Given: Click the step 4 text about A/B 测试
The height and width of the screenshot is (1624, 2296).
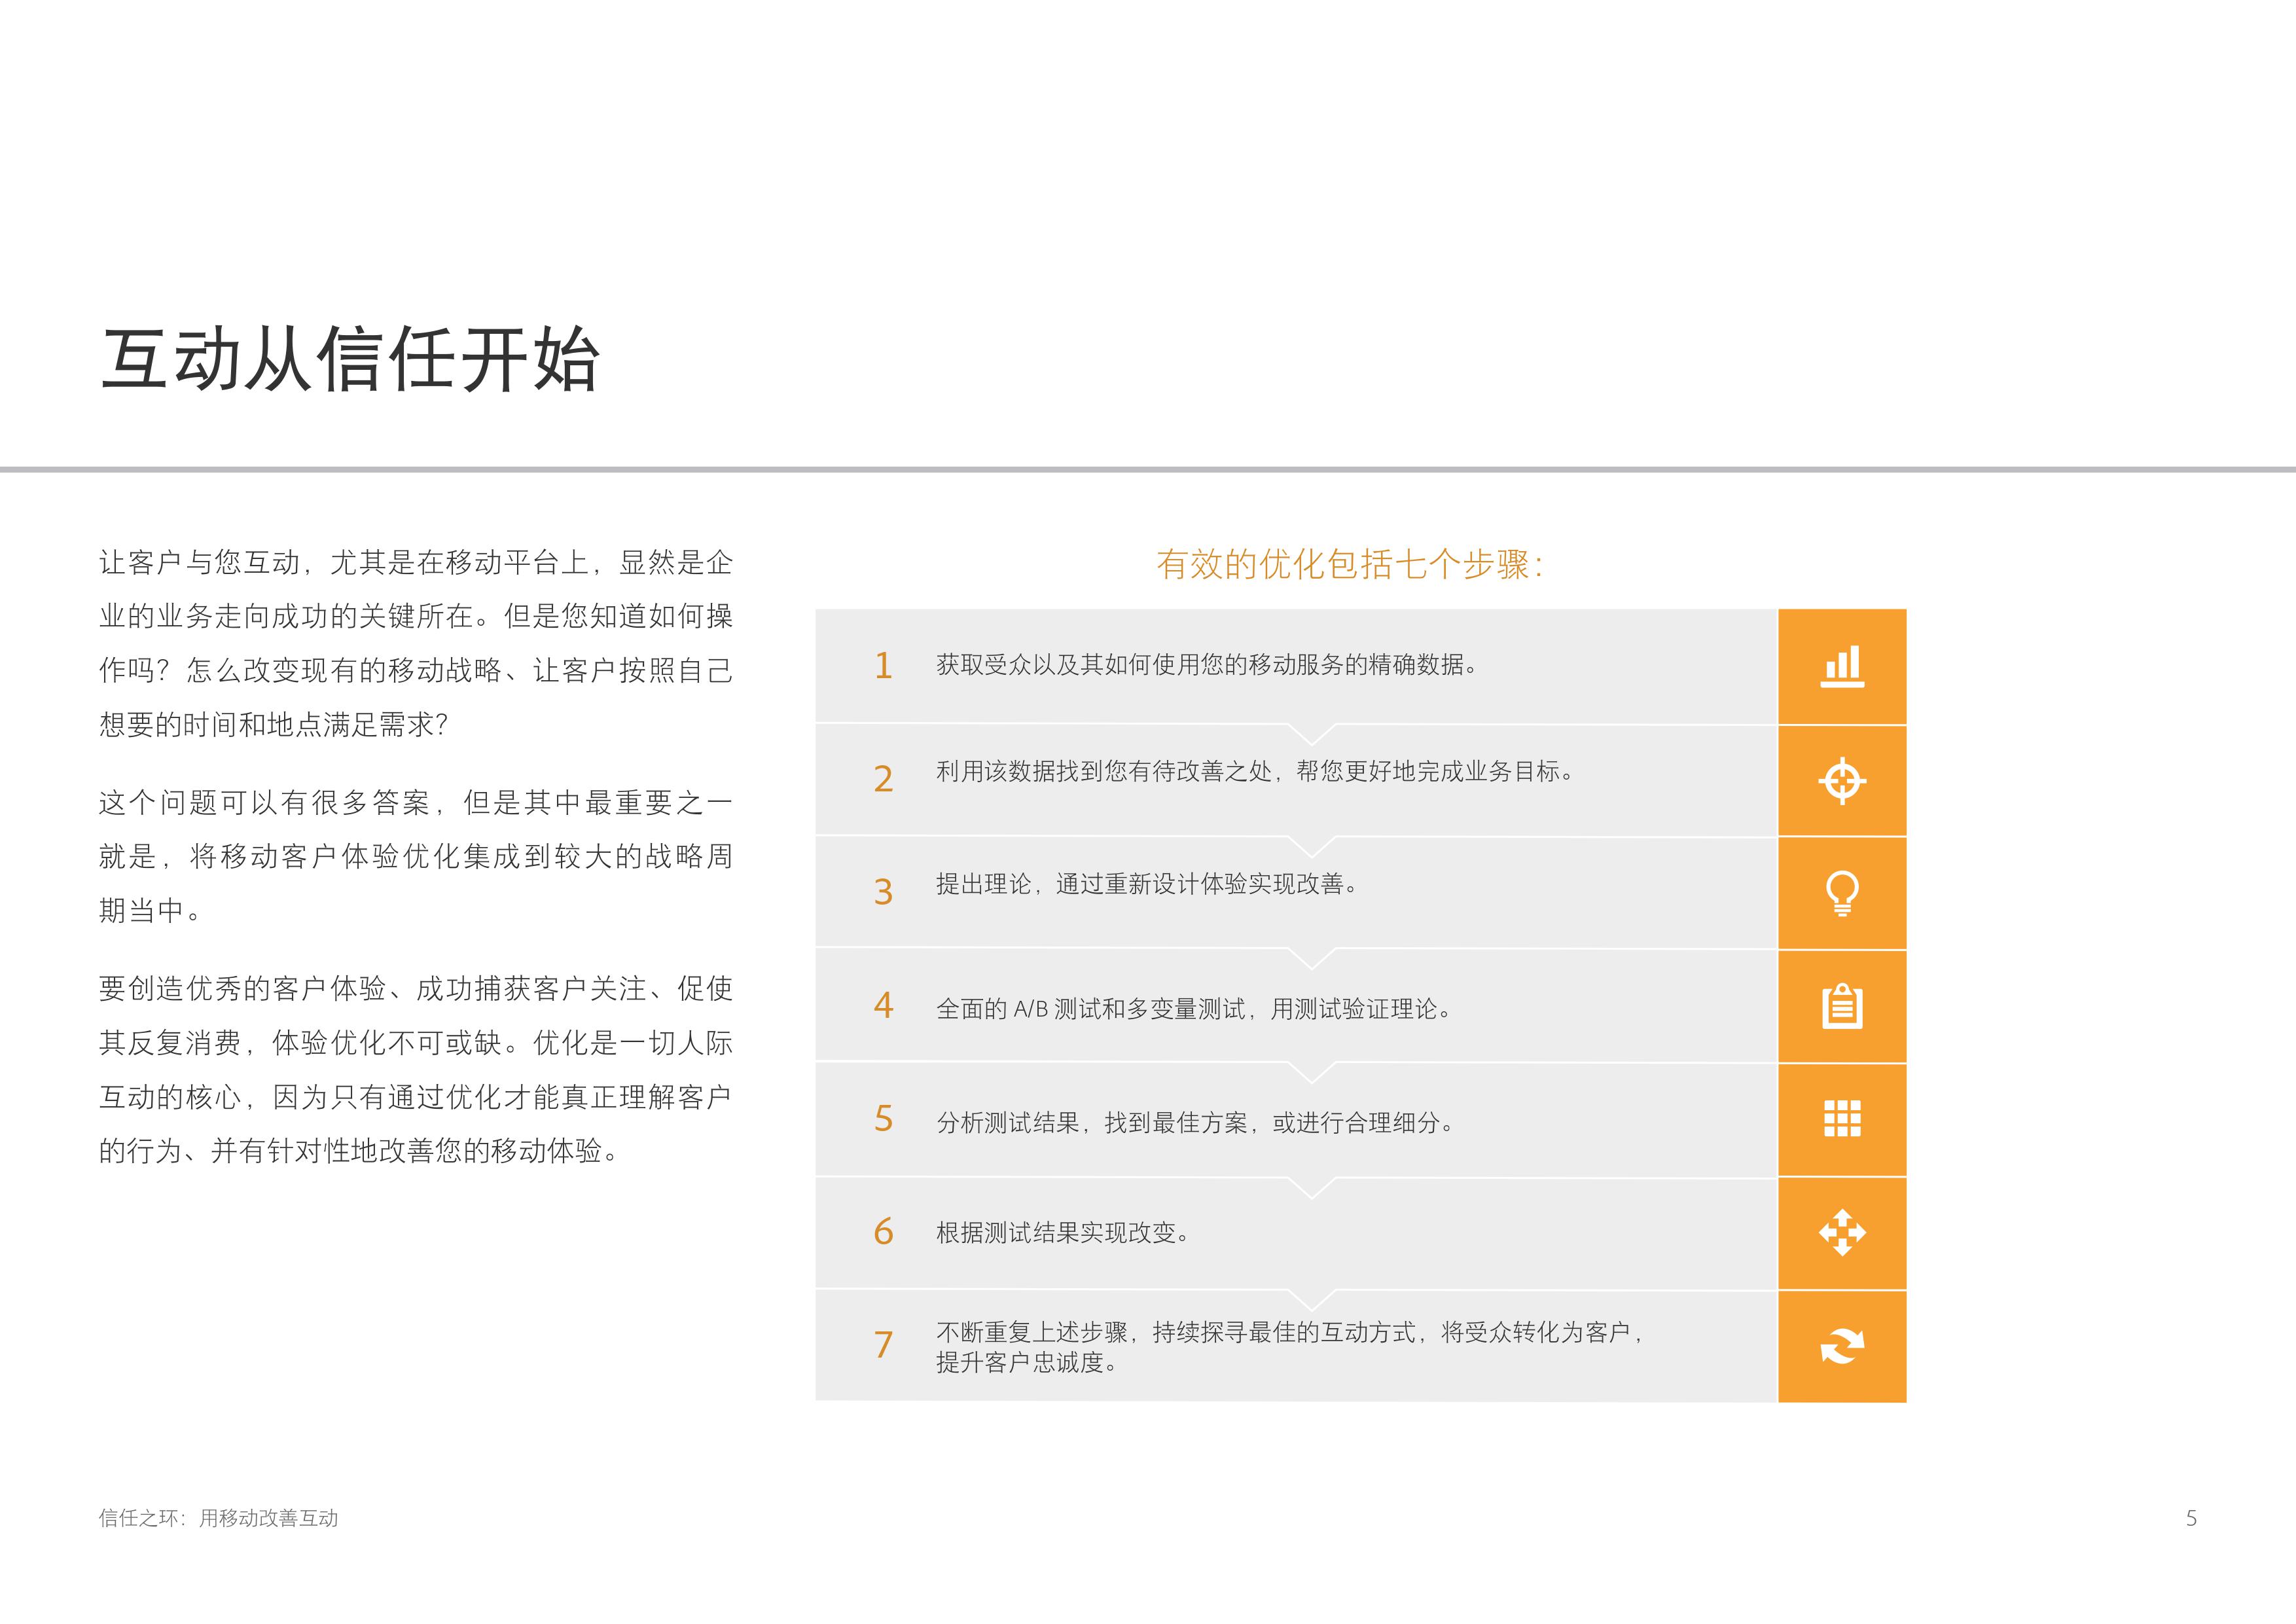Looking at the screenshot, I should pos(1193,1009).
